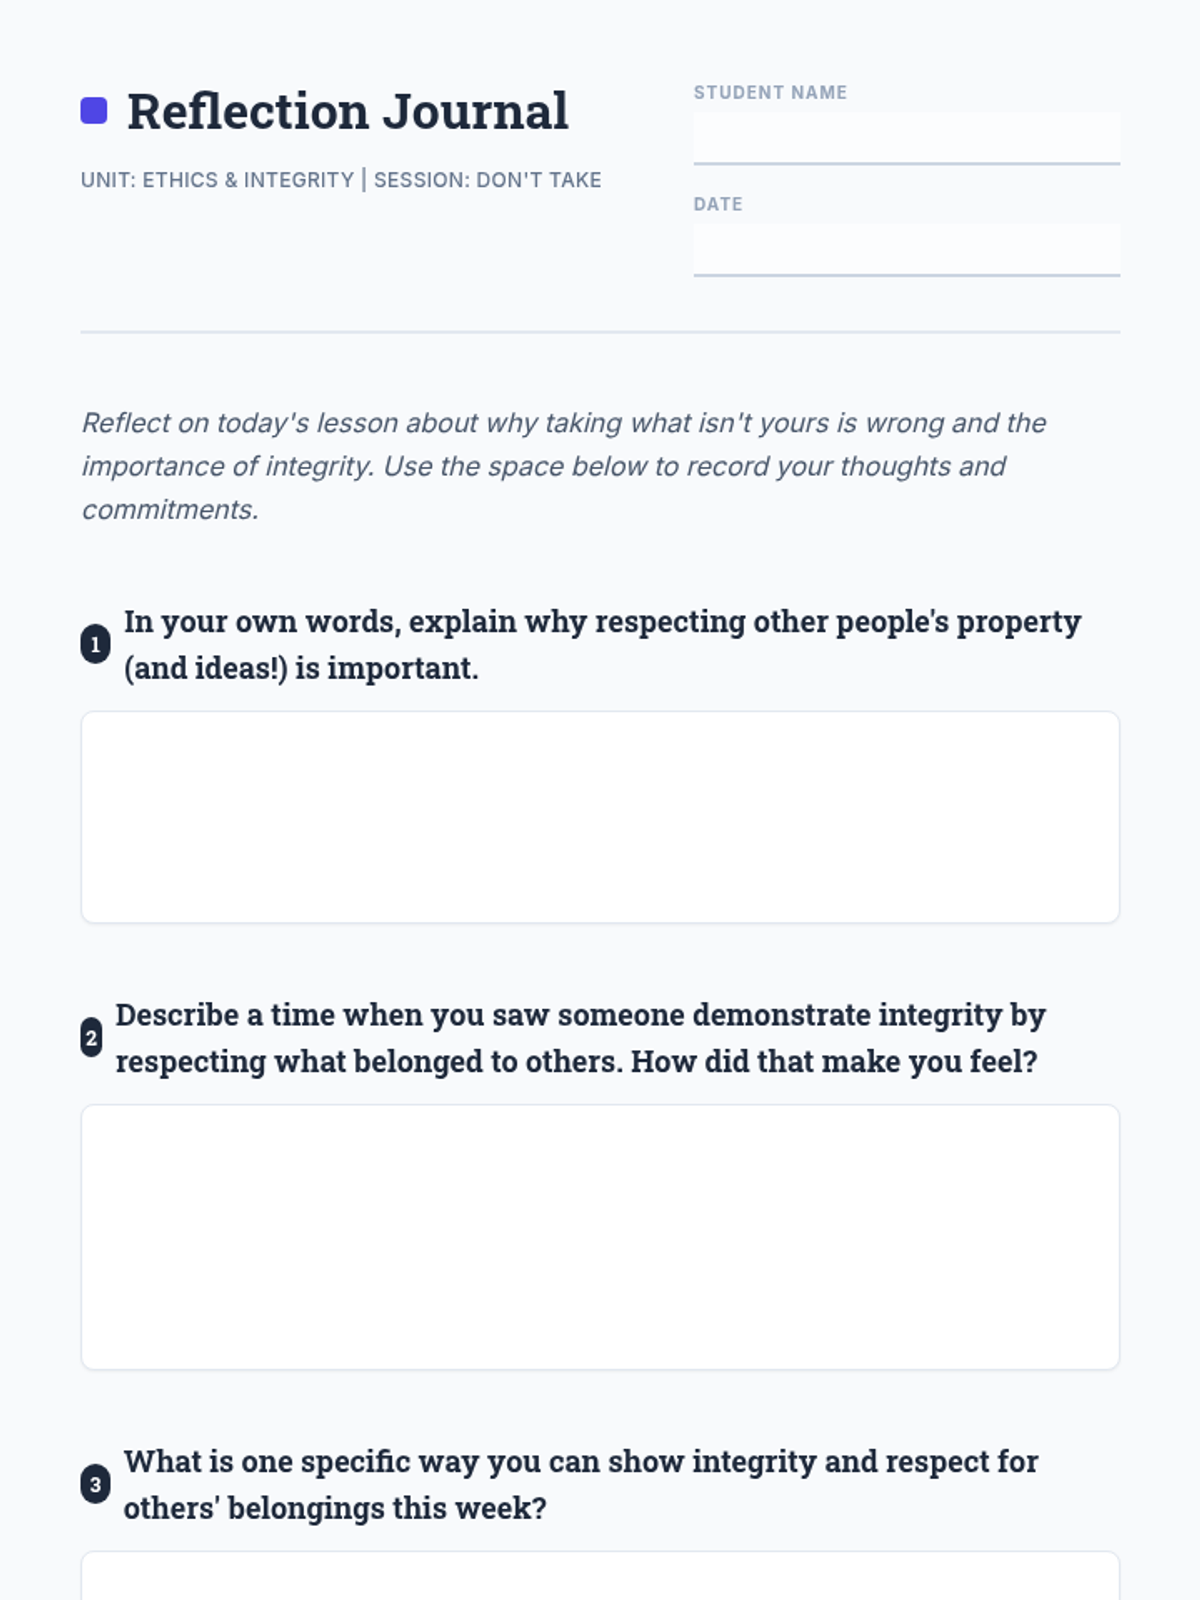This screenshot has width=1200, height=1600.
Task: Click the Unit: Ethics & Integrity text
Action: [217, 180]
